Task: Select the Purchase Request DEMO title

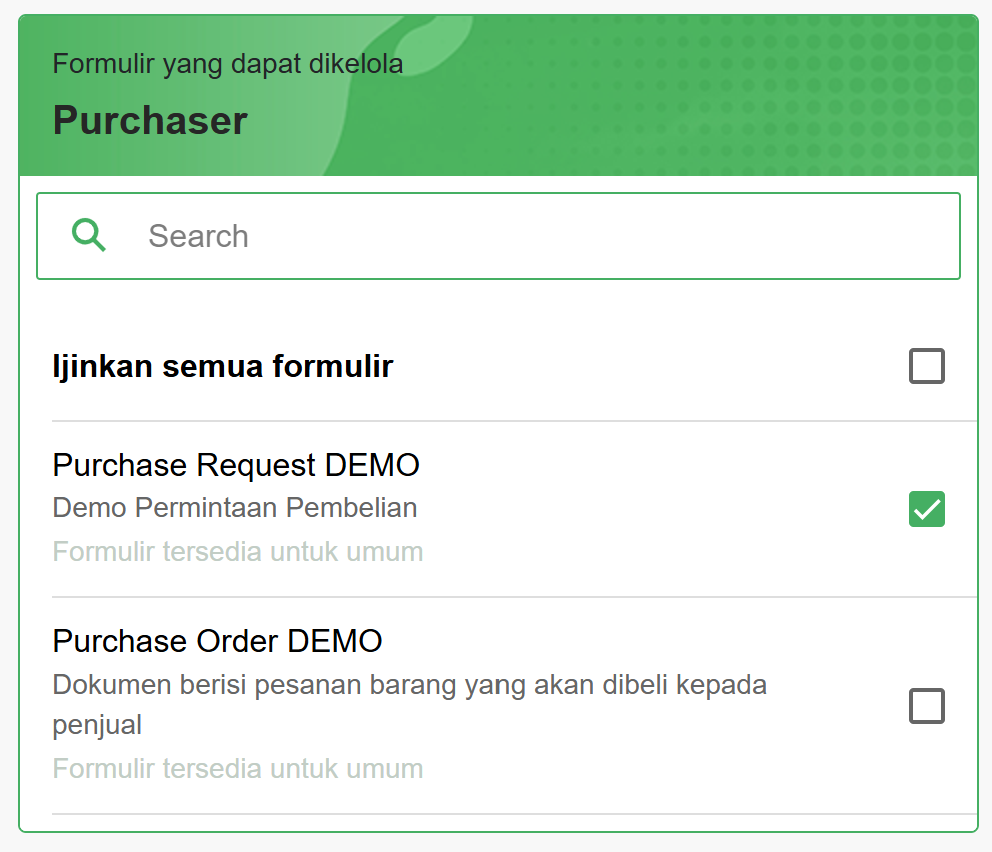Action: (236, 465)
